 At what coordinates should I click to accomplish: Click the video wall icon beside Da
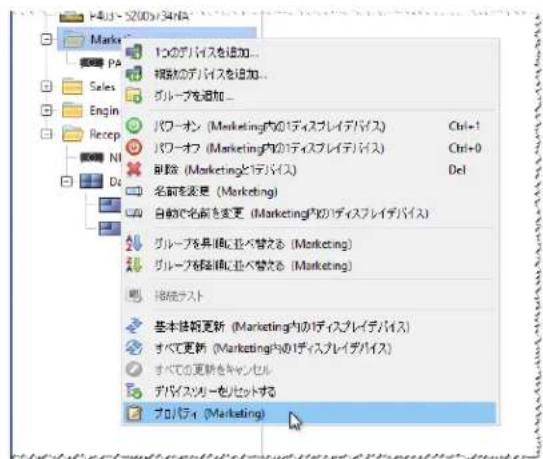coord(91,181)
